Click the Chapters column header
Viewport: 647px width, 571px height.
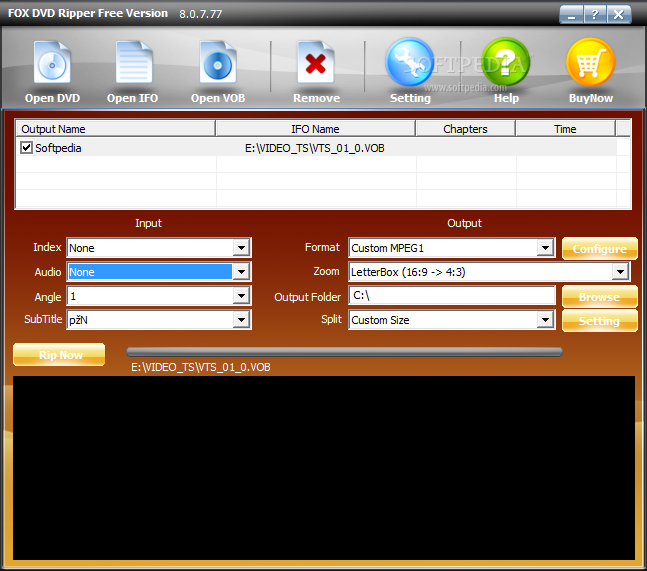click(465, 129)
